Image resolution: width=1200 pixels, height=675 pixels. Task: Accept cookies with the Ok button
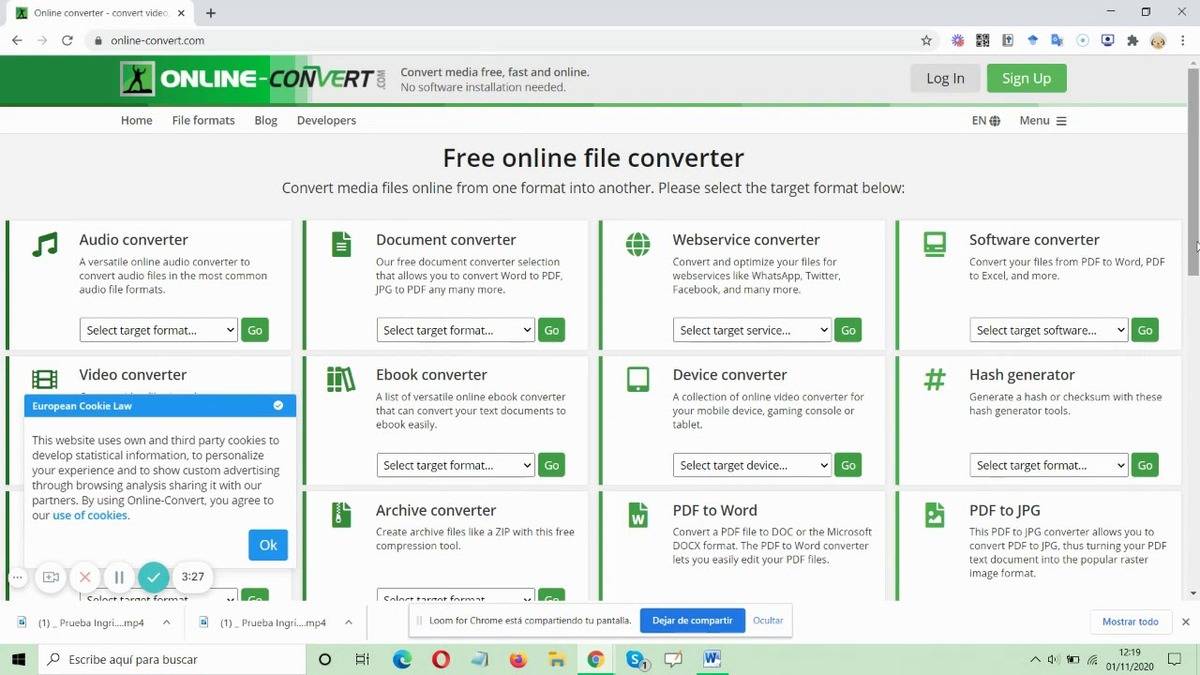(268, 545)
